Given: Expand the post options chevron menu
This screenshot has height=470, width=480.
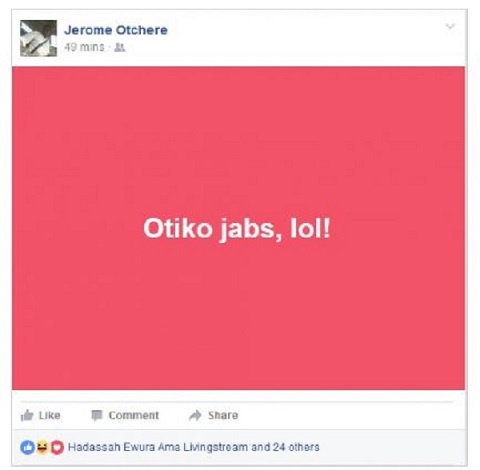Looking at the screenshot, I should [450, 26].
